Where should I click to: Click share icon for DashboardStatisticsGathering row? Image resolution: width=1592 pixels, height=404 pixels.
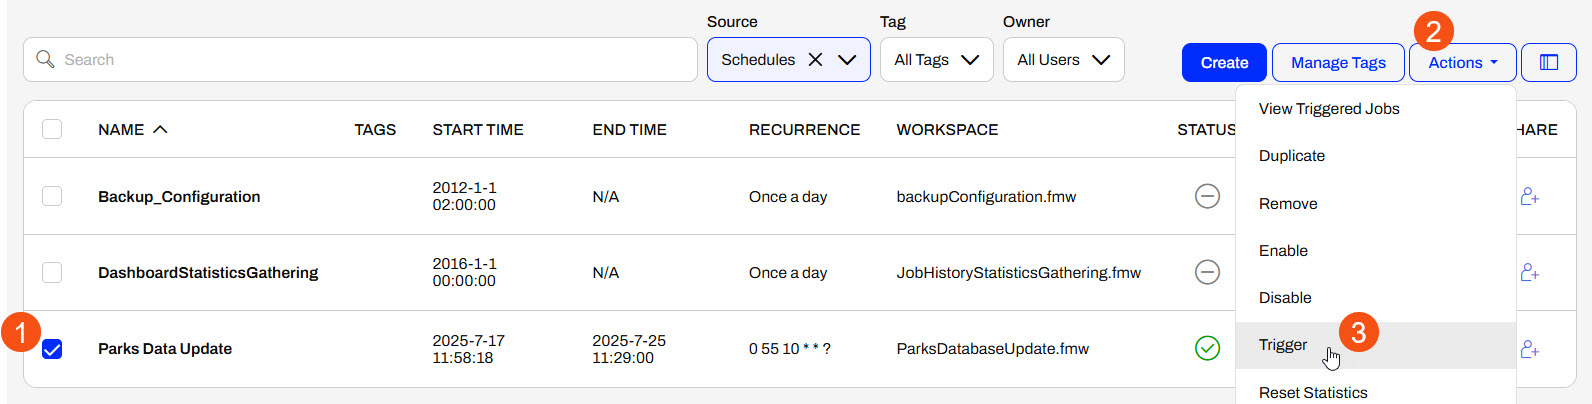click(x=1529, y=272)
